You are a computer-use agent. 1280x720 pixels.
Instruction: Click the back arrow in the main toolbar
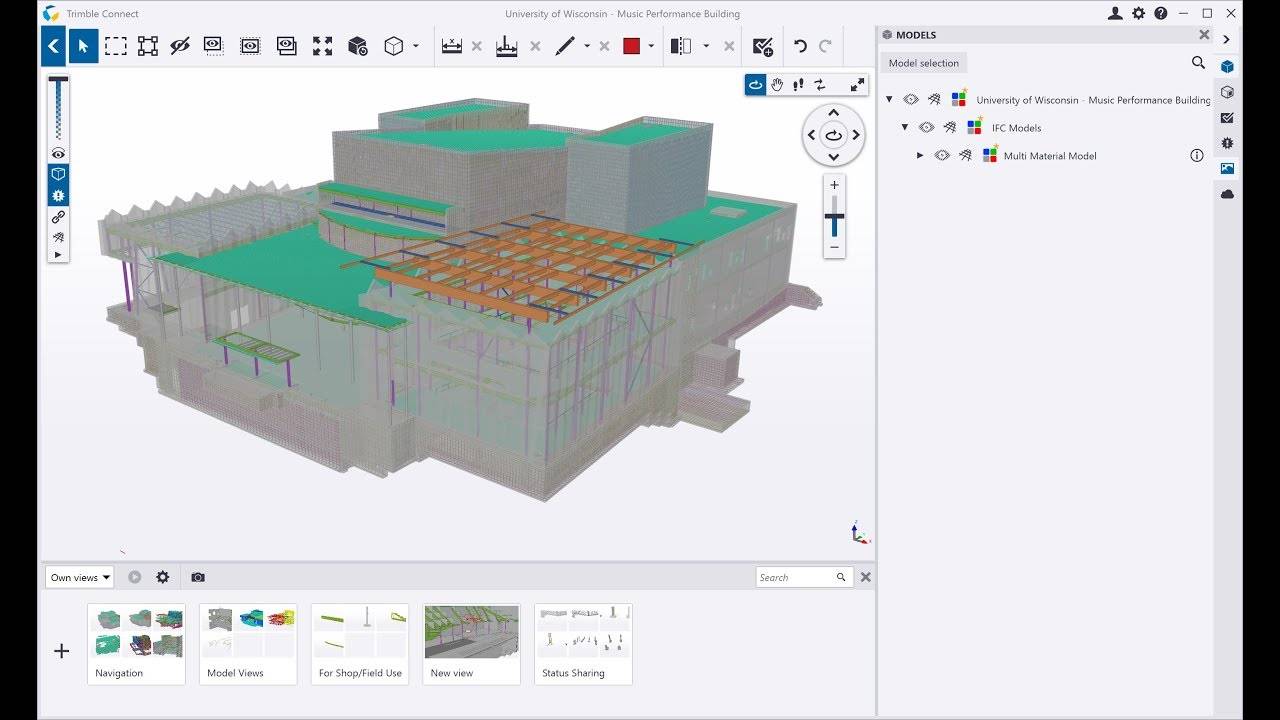click(x=53, y=46)
